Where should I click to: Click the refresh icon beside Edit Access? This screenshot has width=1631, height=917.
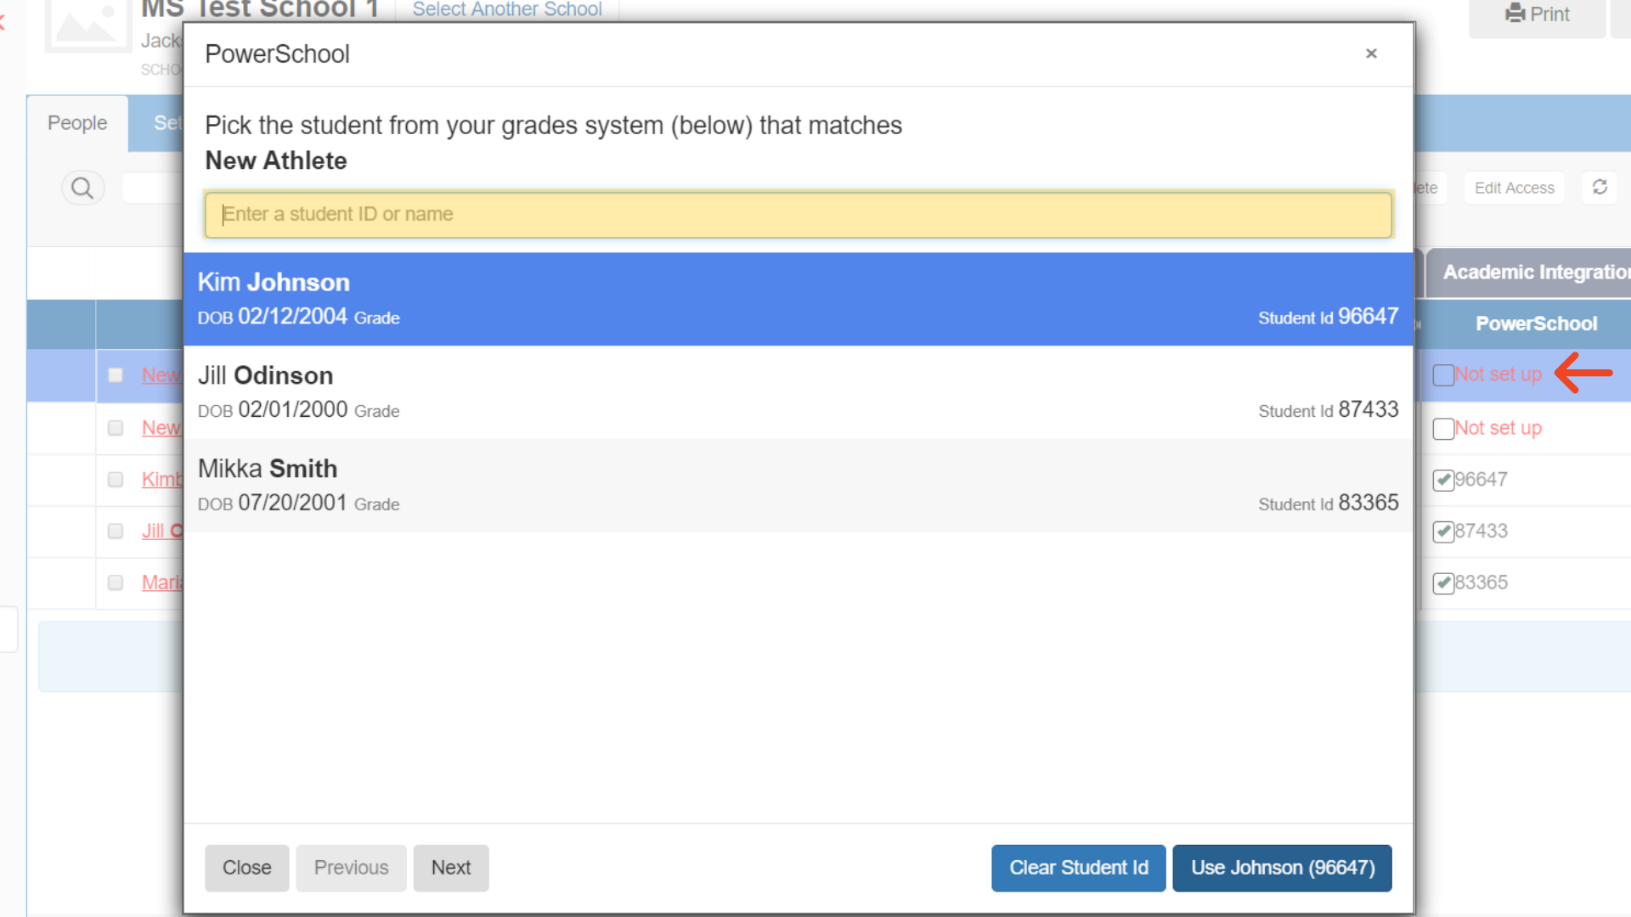click(1599, 188)
